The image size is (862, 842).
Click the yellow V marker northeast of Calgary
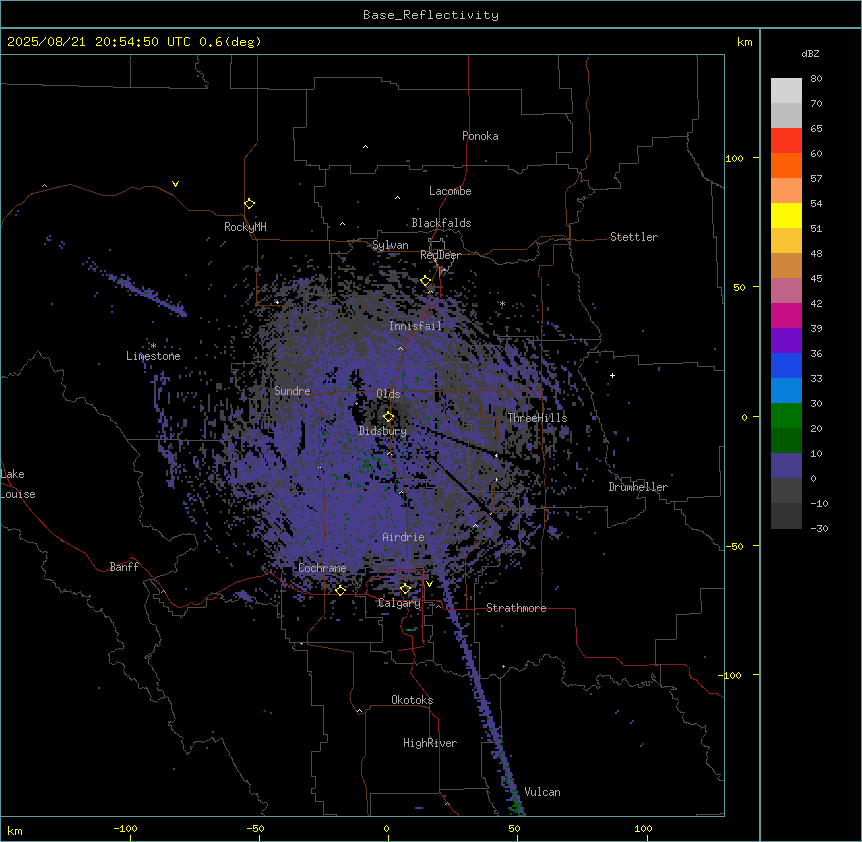pyautogui.click(x=429, y=584)
